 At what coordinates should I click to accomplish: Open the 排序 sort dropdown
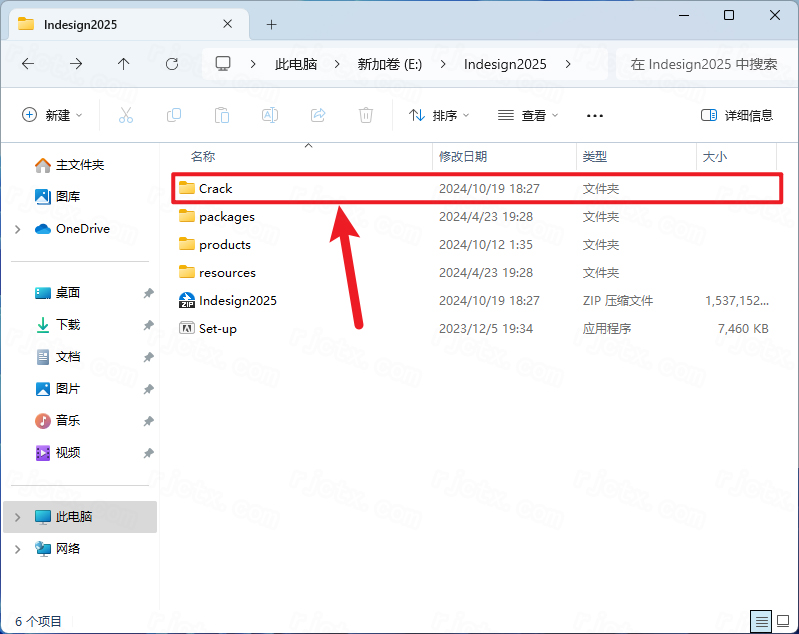[x=440, y=115]
